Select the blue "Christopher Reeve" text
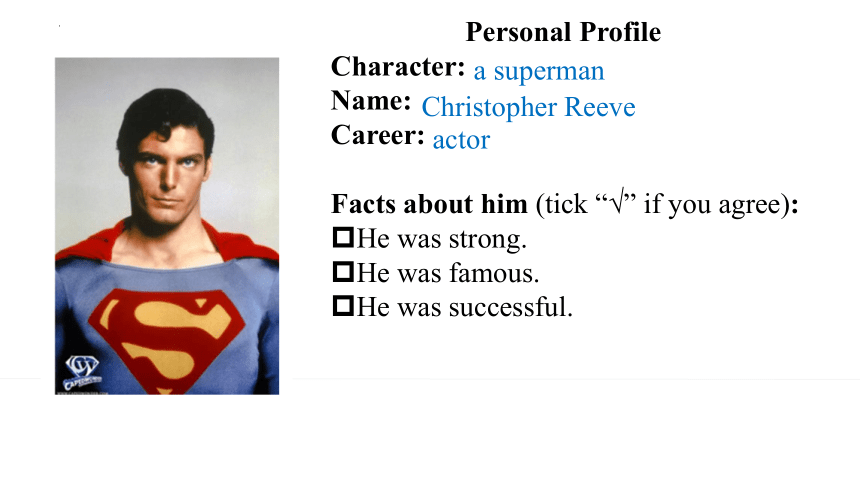Viewport: 860px width, 484px height. pos(528,107)
